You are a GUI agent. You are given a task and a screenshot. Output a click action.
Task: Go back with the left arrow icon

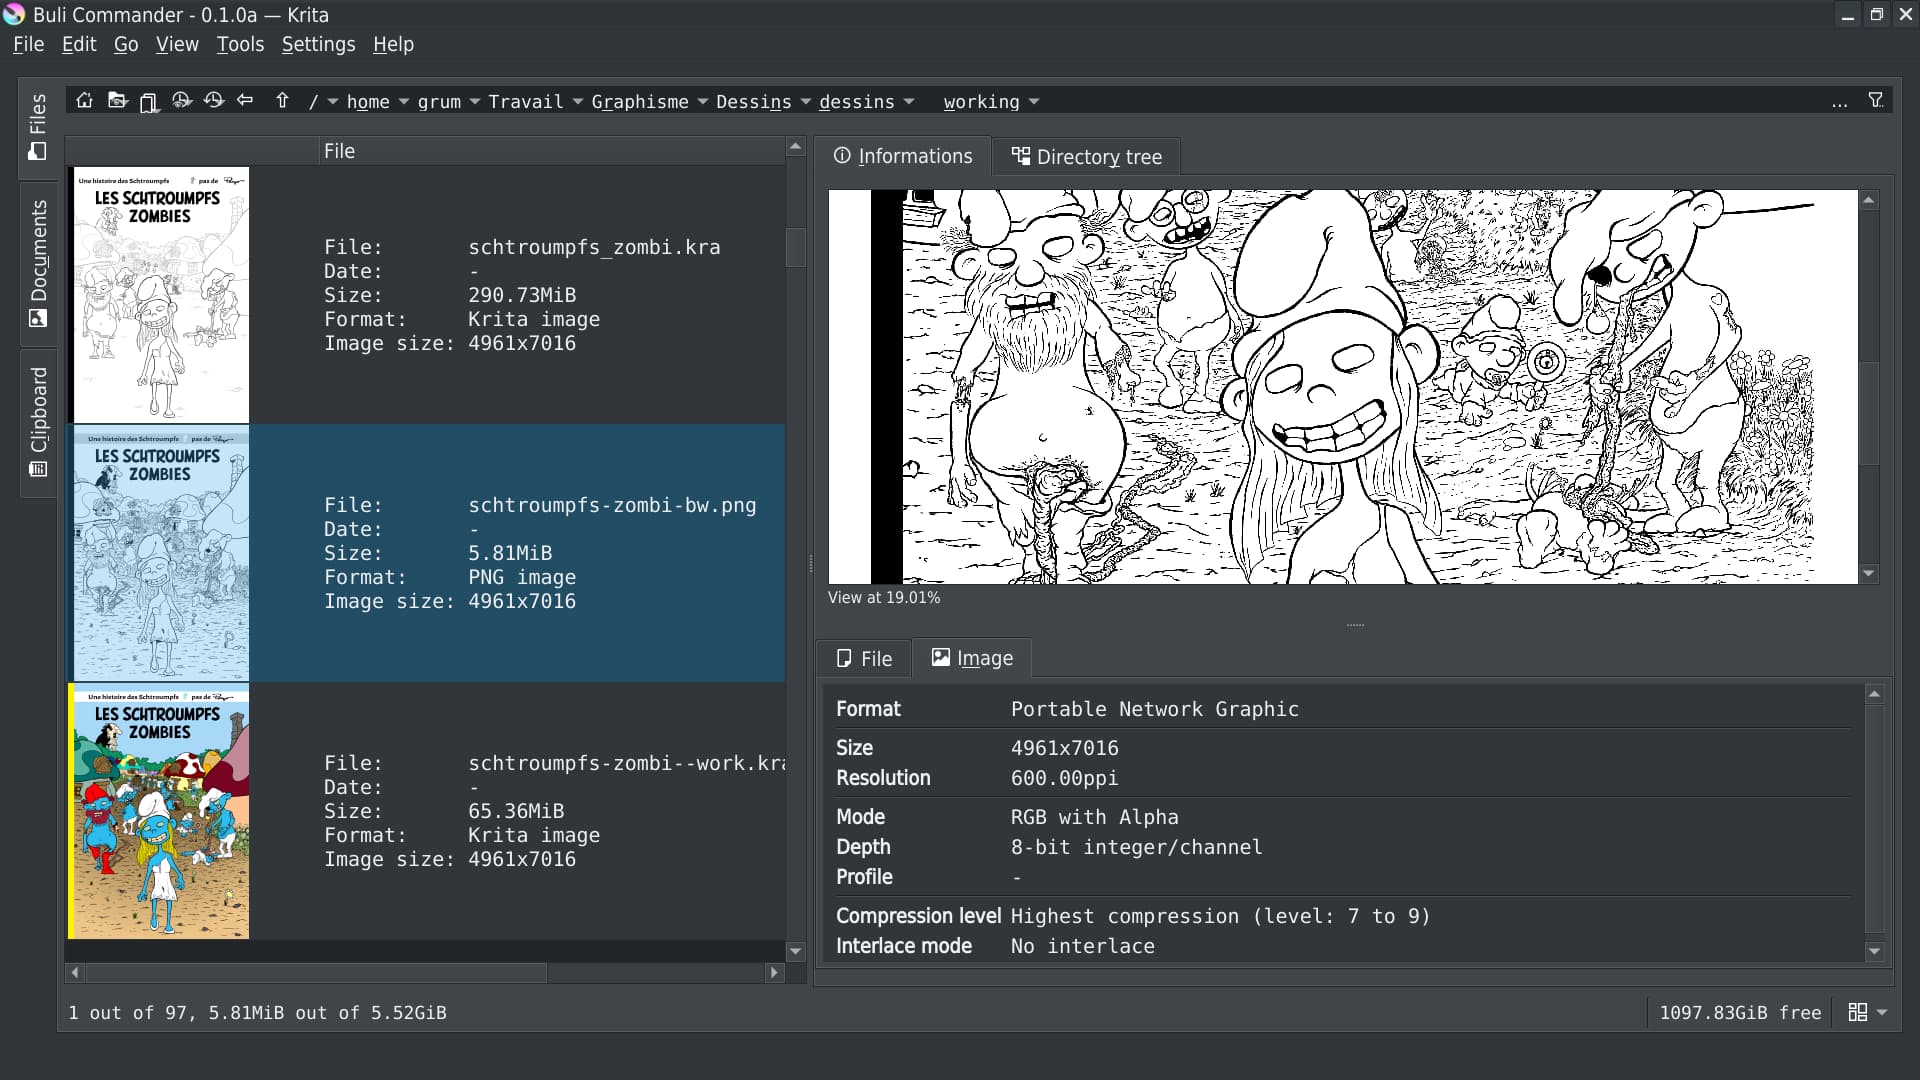pyautogui.click(x=245, y=101)
